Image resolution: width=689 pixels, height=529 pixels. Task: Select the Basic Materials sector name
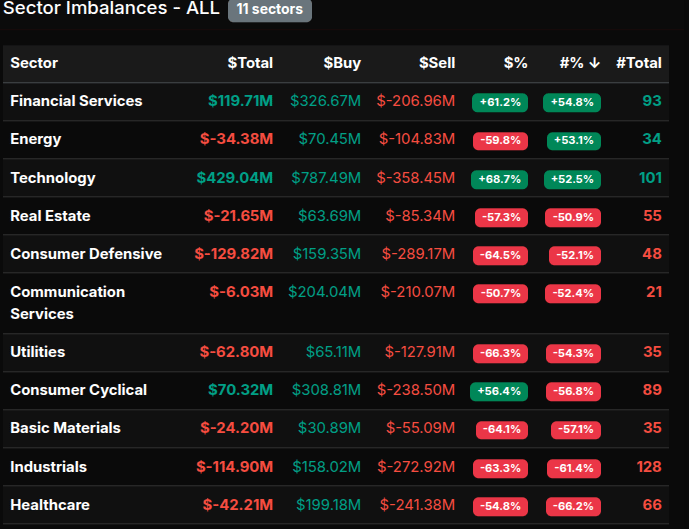point(65,428)
